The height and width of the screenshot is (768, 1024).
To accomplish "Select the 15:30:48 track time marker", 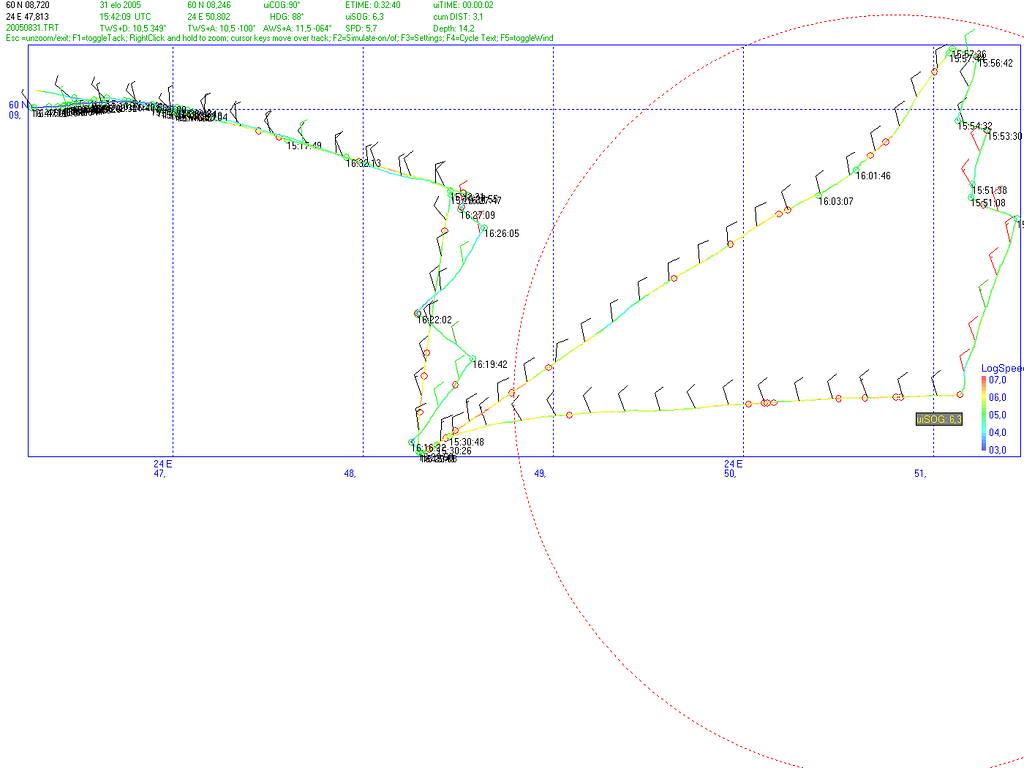I will coord(466,442).
